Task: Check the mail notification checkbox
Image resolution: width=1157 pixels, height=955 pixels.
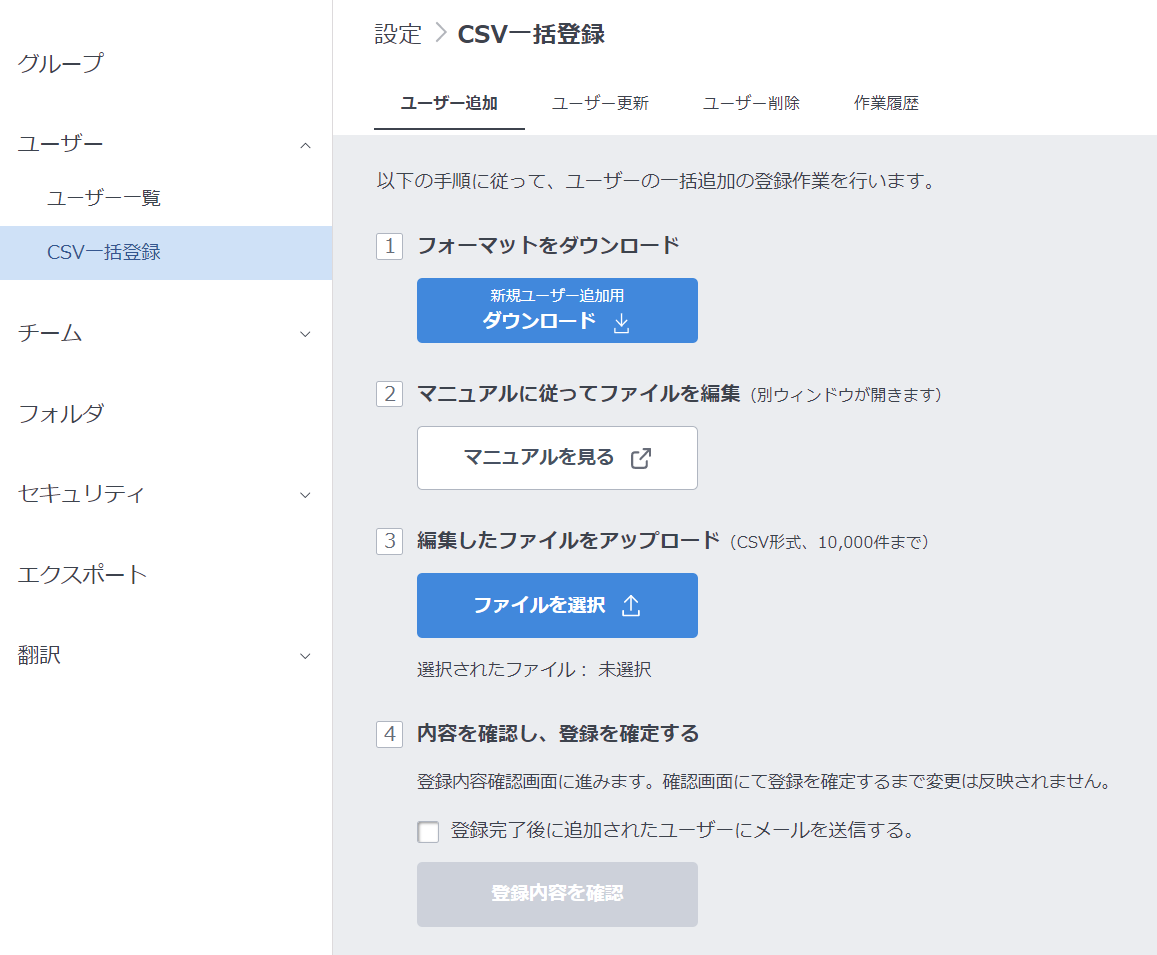Action: click(428, 832)
